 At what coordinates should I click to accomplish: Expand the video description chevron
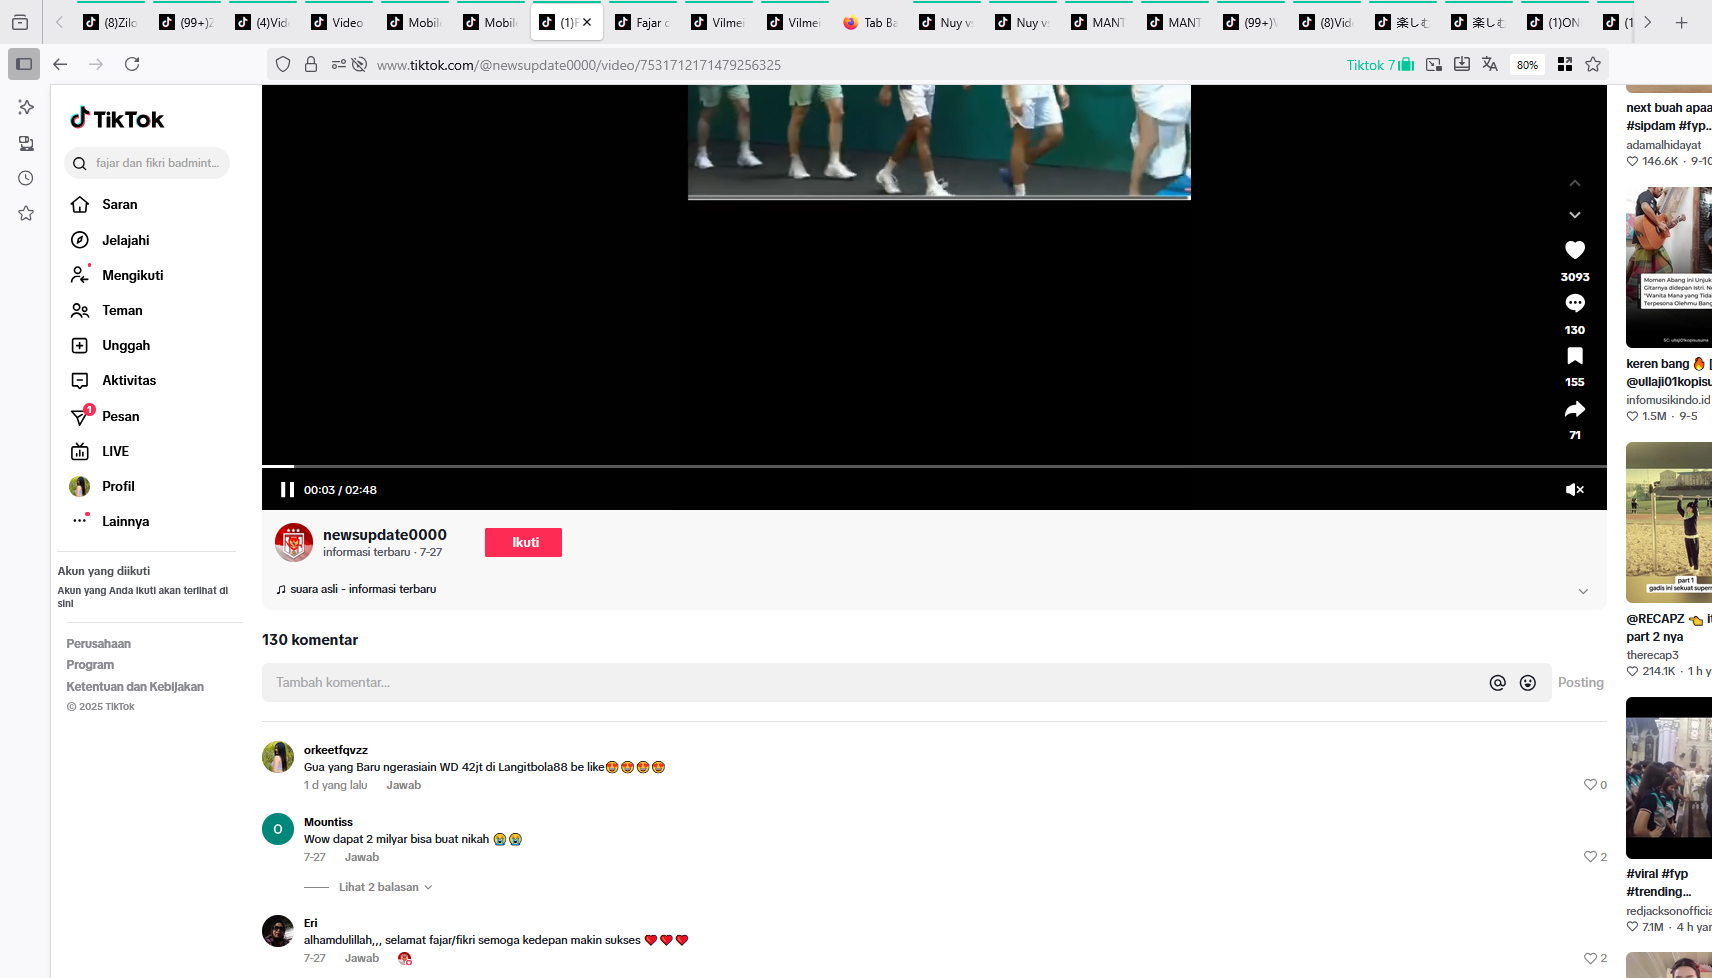(x=1583, y=591)
